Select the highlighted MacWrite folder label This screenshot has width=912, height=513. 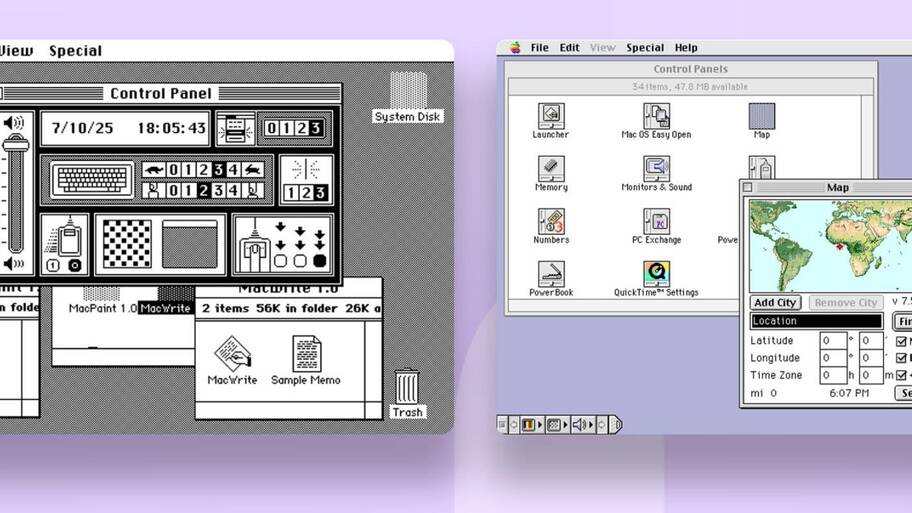pyautogui.click(x=166, y=308)
